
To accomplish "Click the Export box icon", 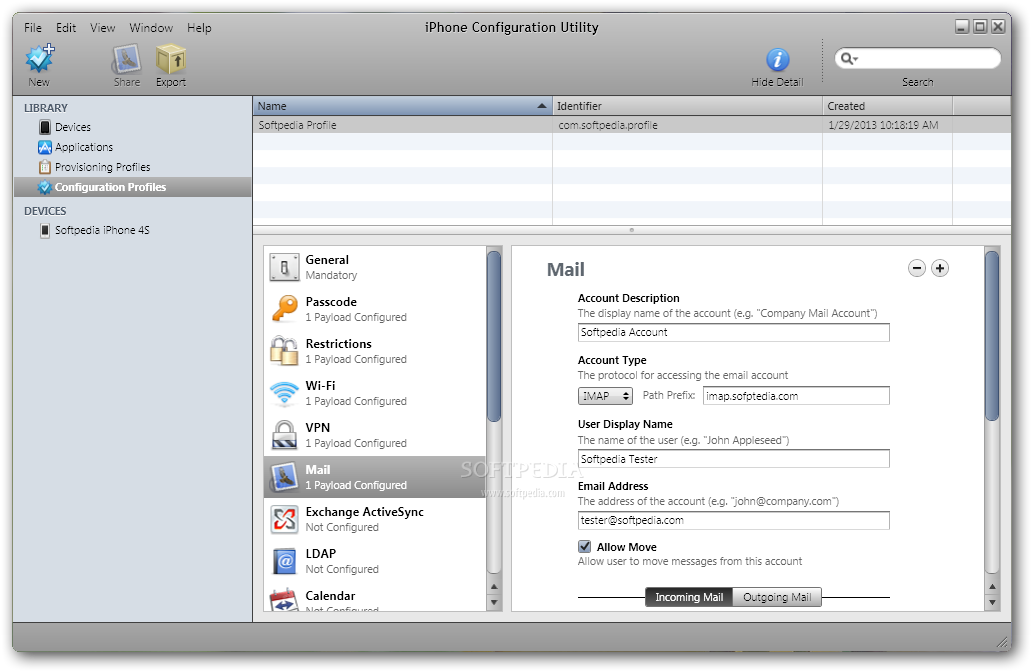I will pos(170,59).
